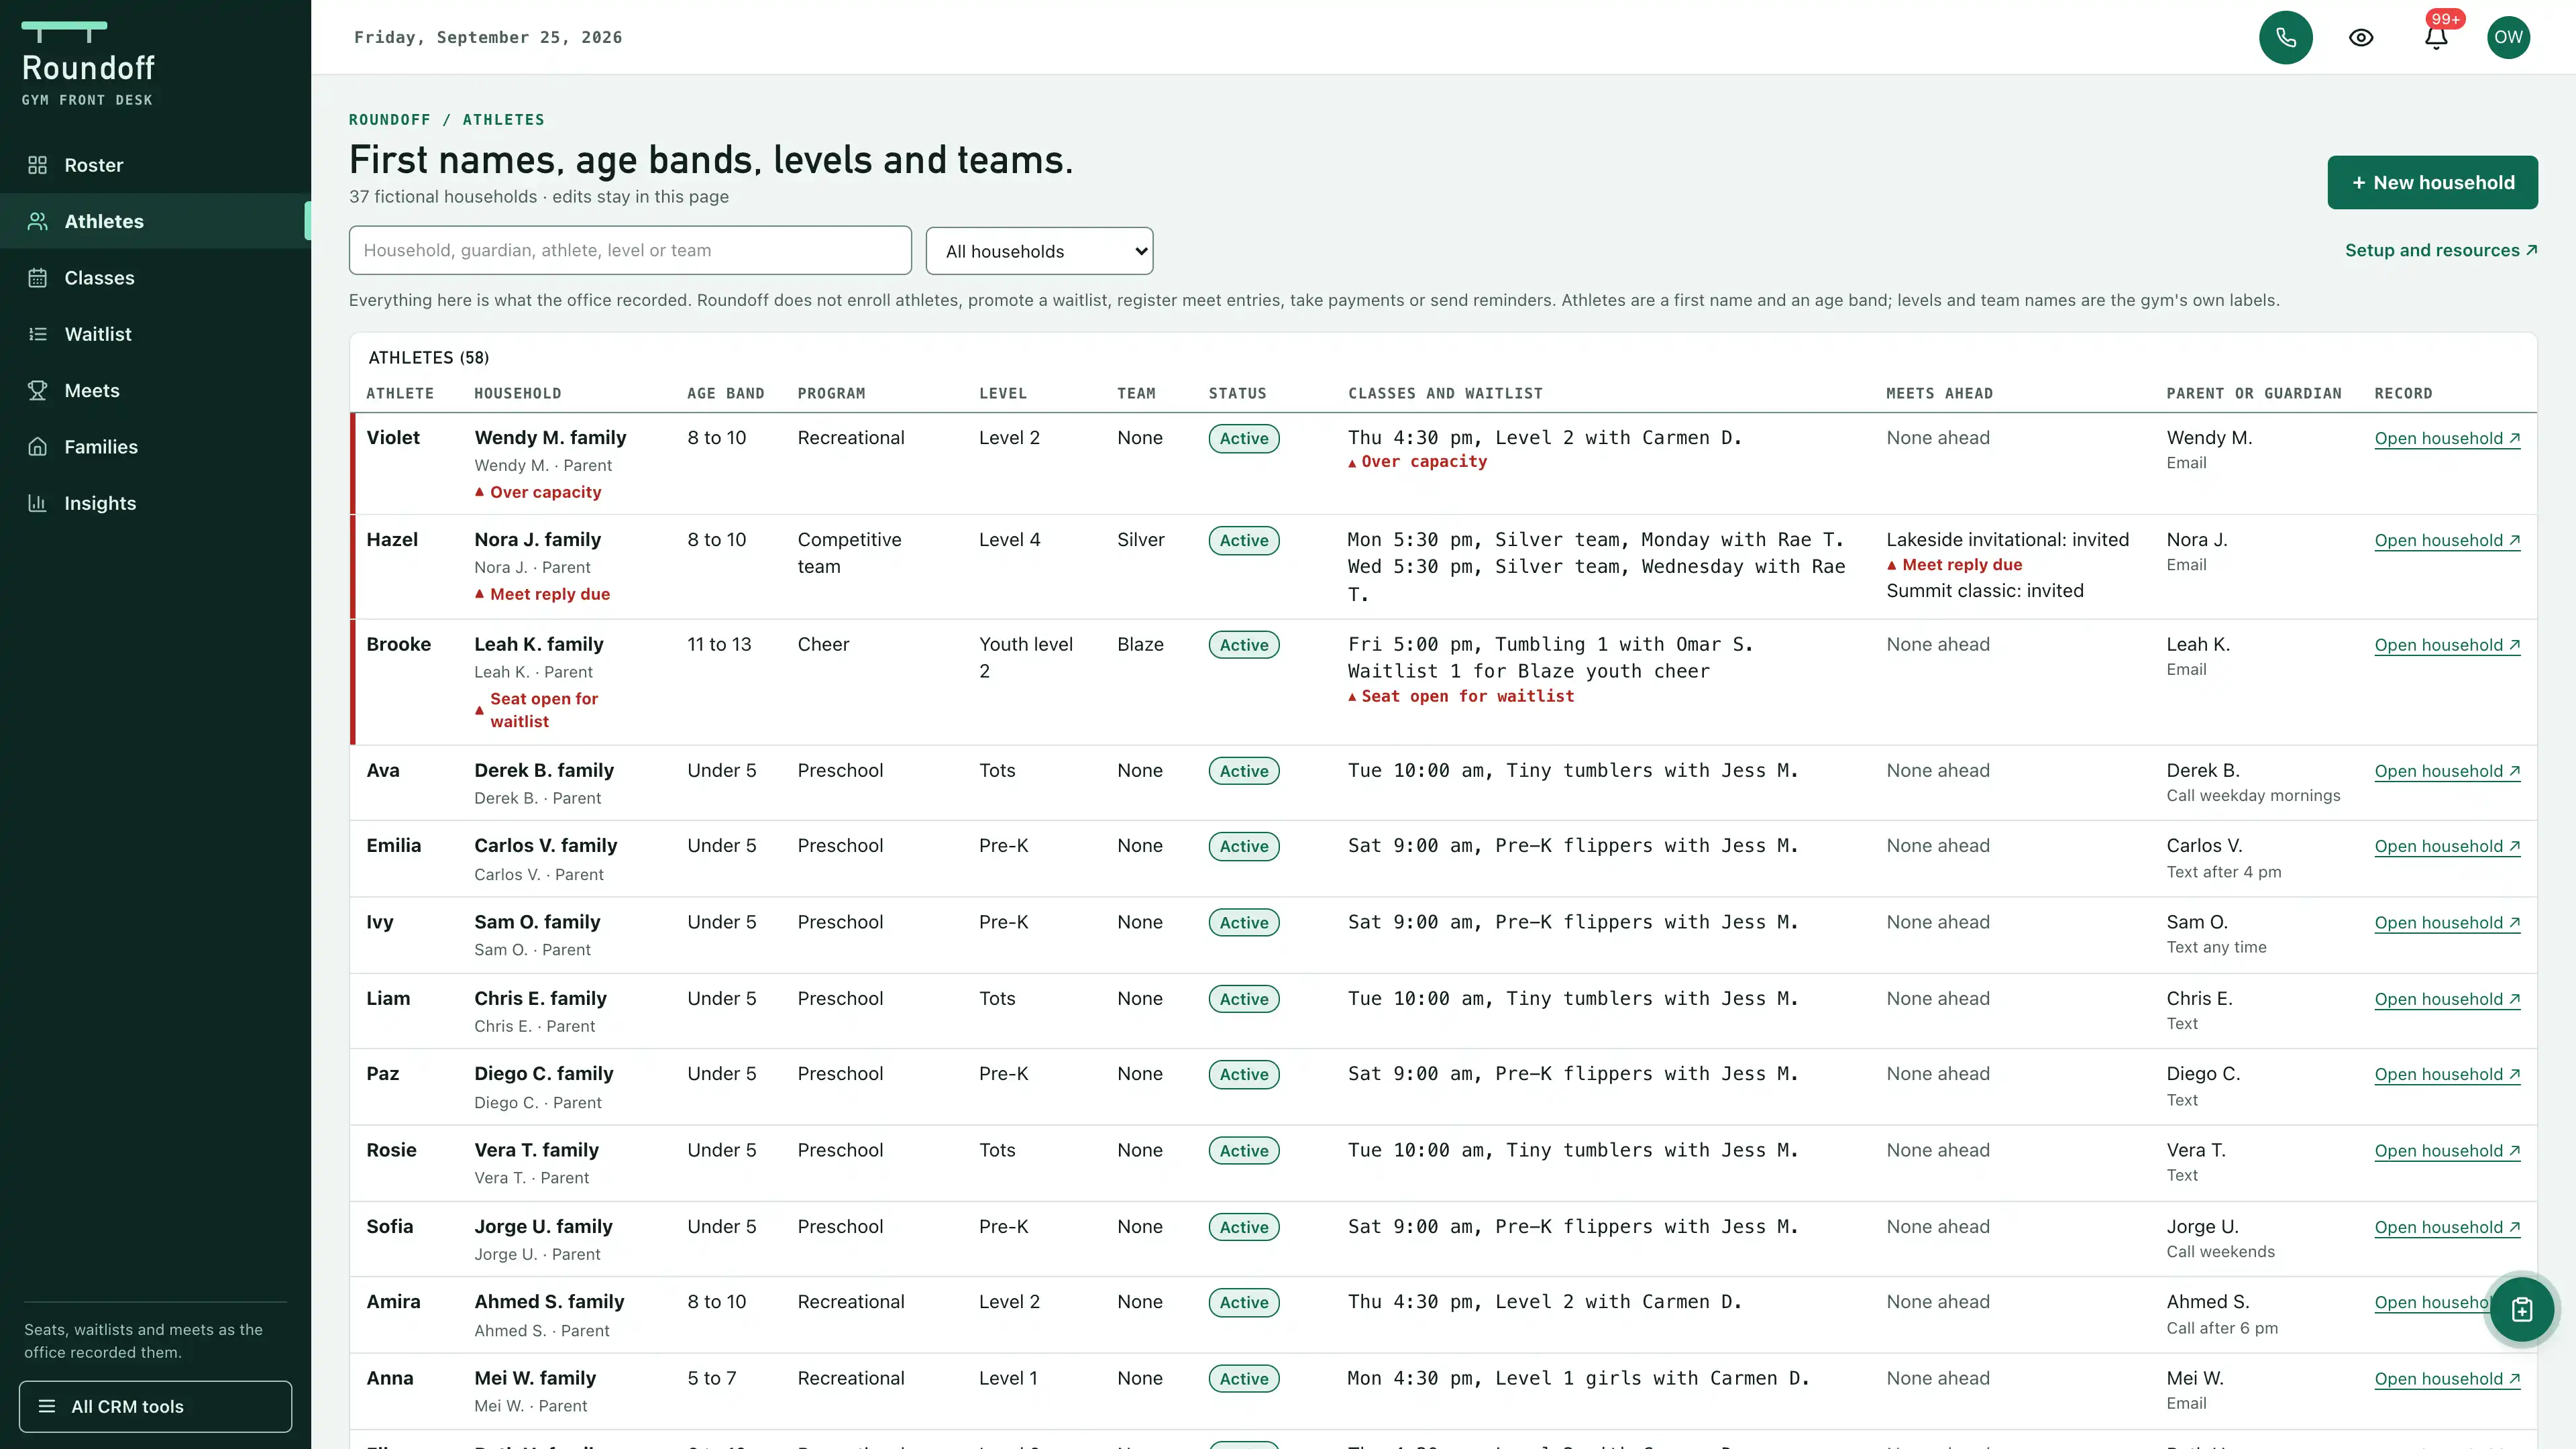Click the All CRM tools button
Screen dimensions: 2576x1449
[x=155, y=1406]
